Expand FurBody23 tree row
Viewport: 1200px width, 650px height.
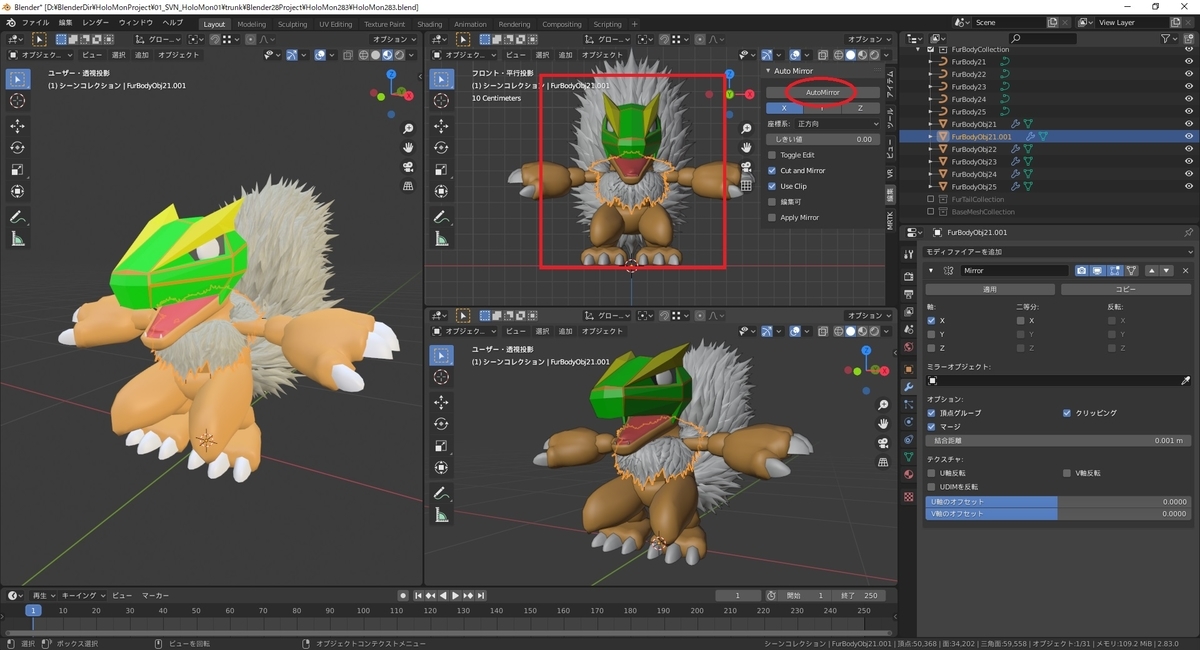(x=931, y=86)
